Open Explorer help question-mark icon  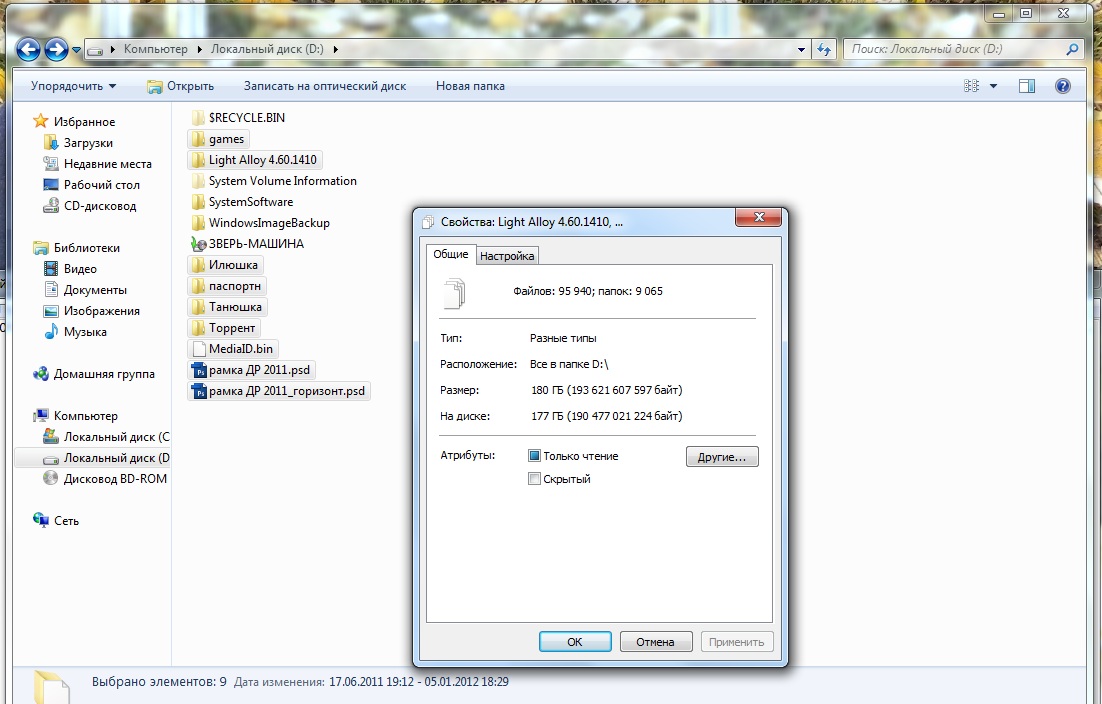pyautogui.click(x=1063, y=86)
